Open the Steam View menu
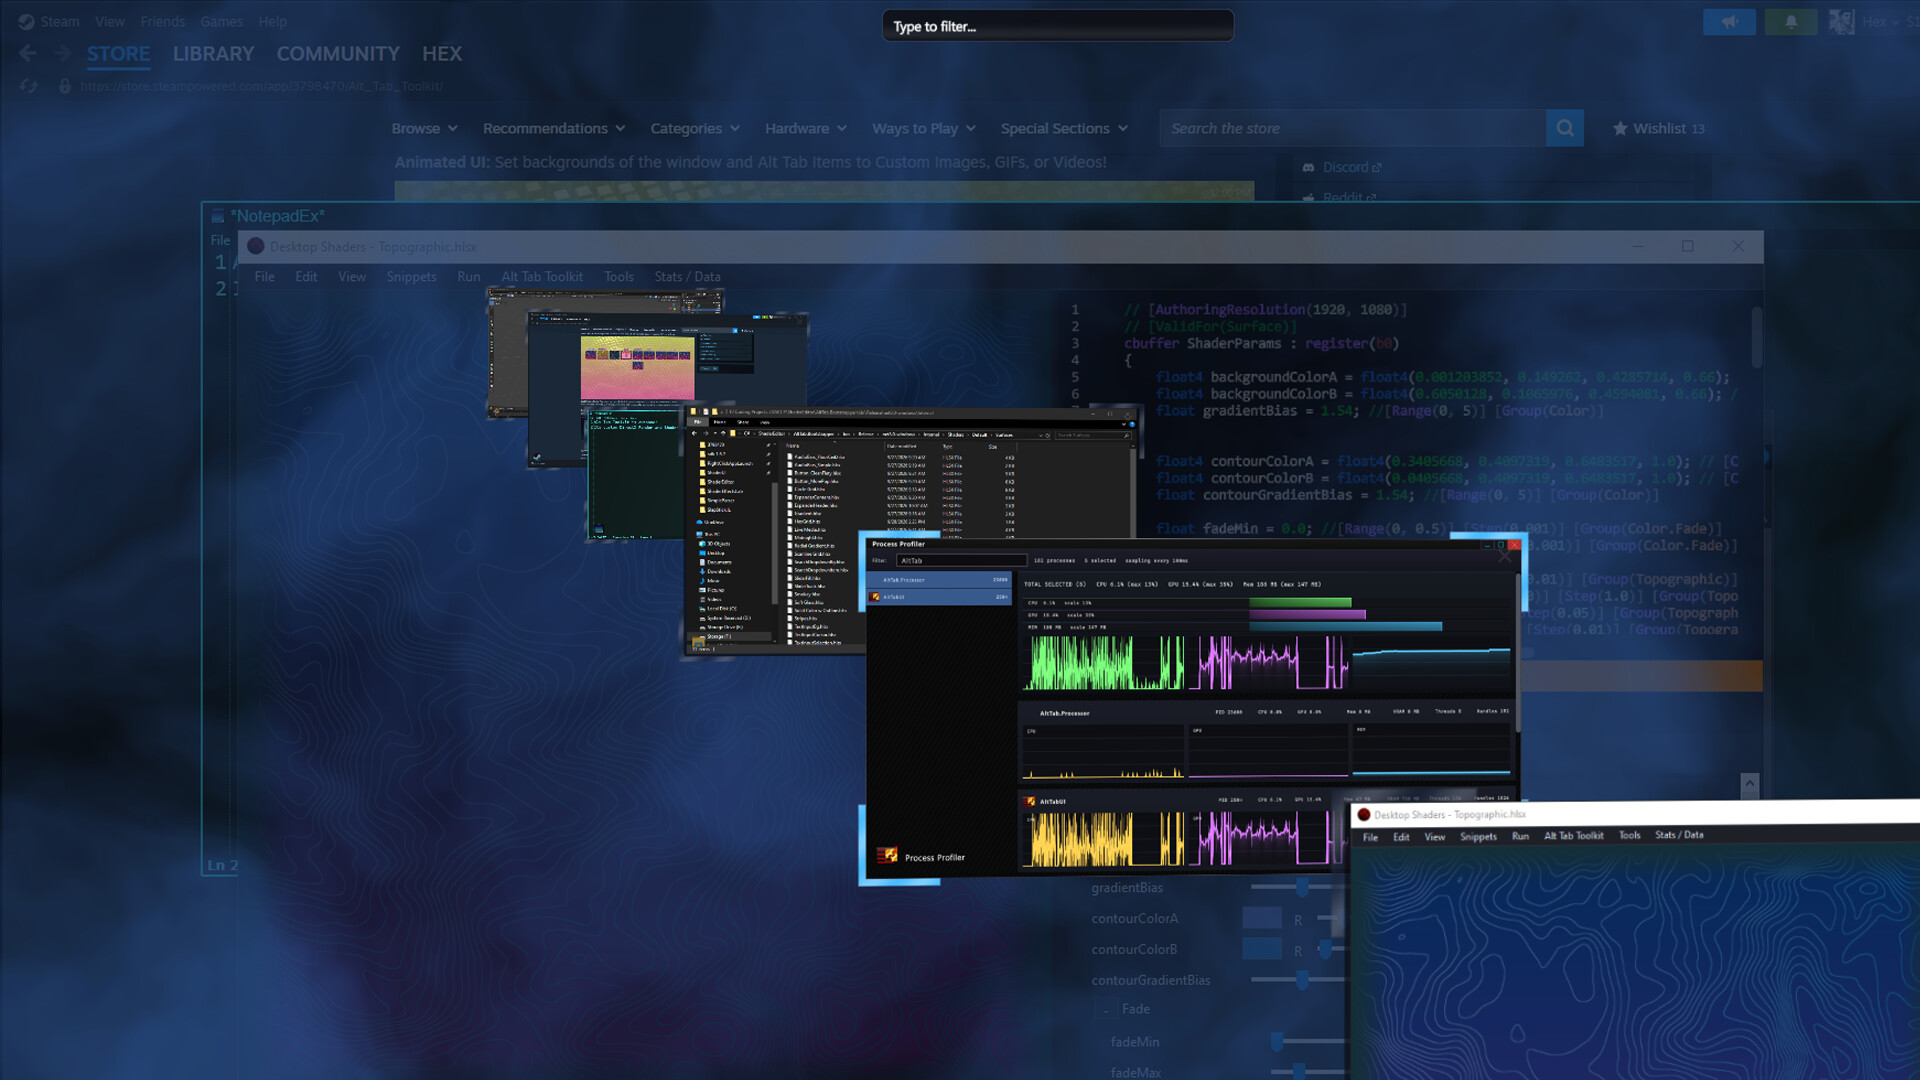 [x=110, y=21]
